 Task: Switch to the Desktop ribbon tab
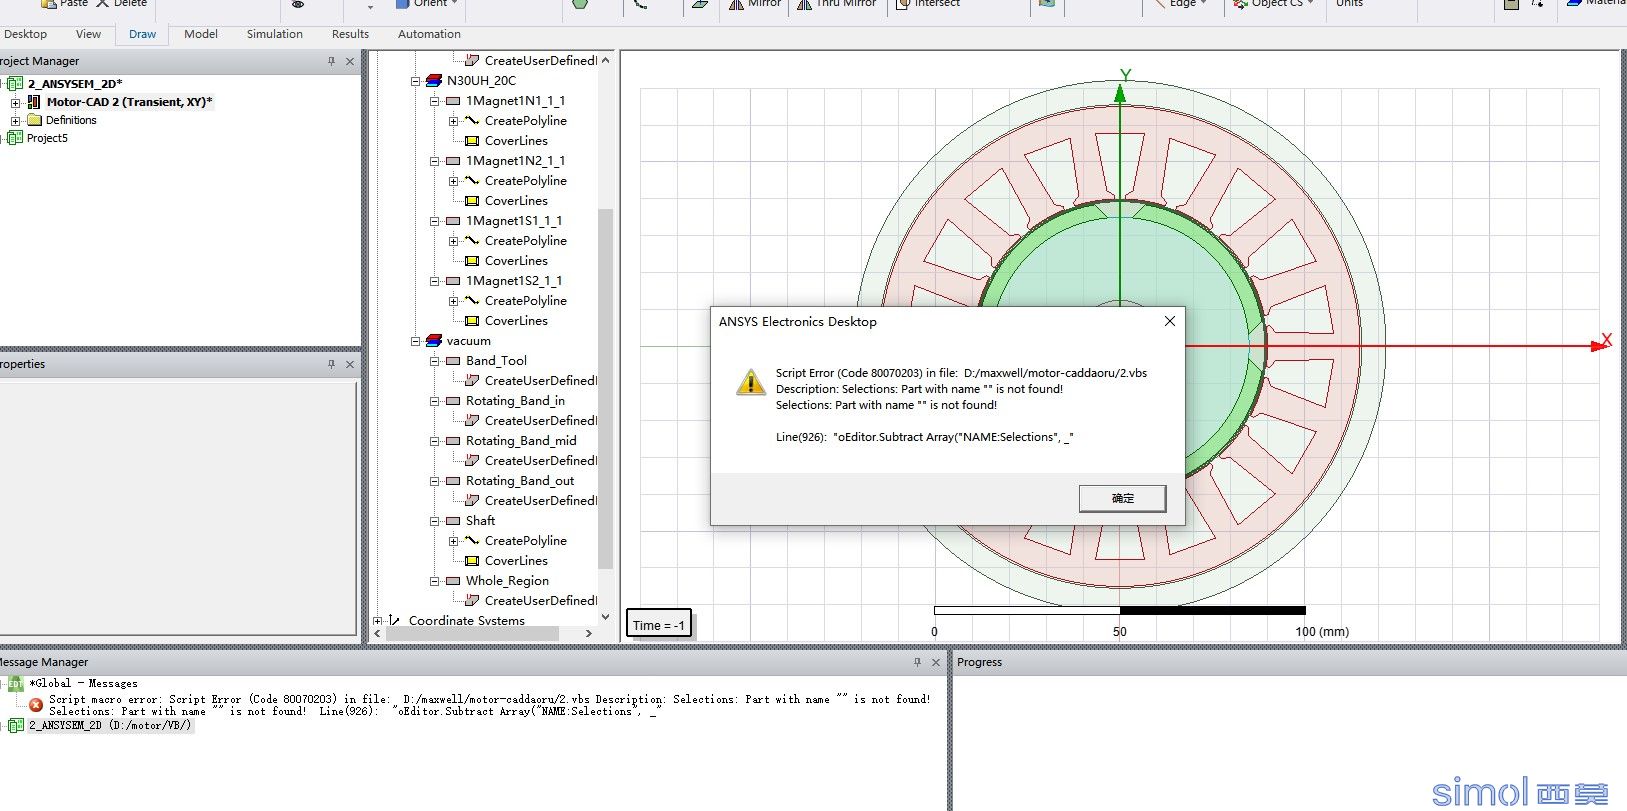coord(26,34)
